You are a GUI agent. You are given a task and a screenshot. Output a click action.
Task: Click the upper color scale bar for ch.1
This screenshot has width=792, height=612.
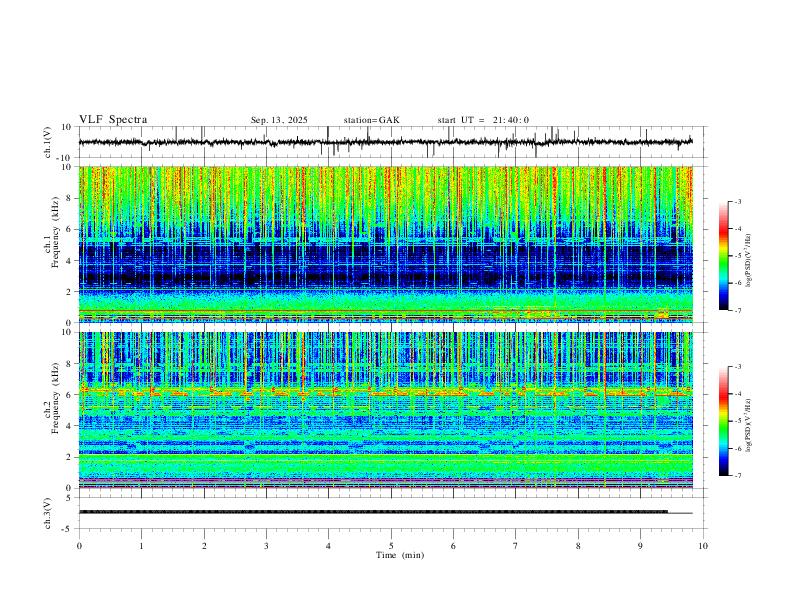[723, 256]
